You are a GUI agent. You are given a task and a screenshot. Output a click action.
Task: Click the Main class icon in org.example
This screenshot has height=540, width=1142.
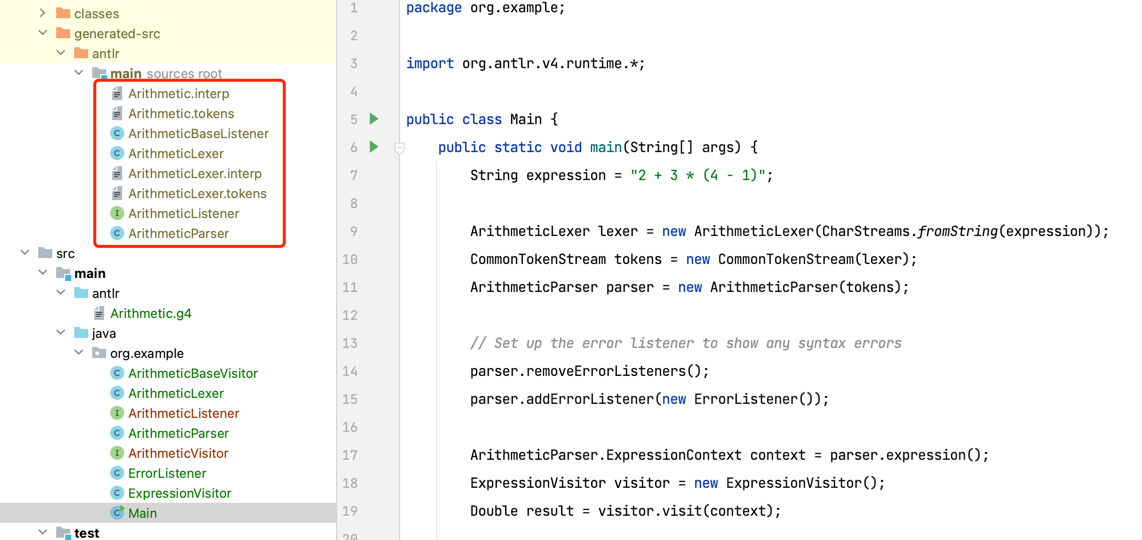pos(117,513)
